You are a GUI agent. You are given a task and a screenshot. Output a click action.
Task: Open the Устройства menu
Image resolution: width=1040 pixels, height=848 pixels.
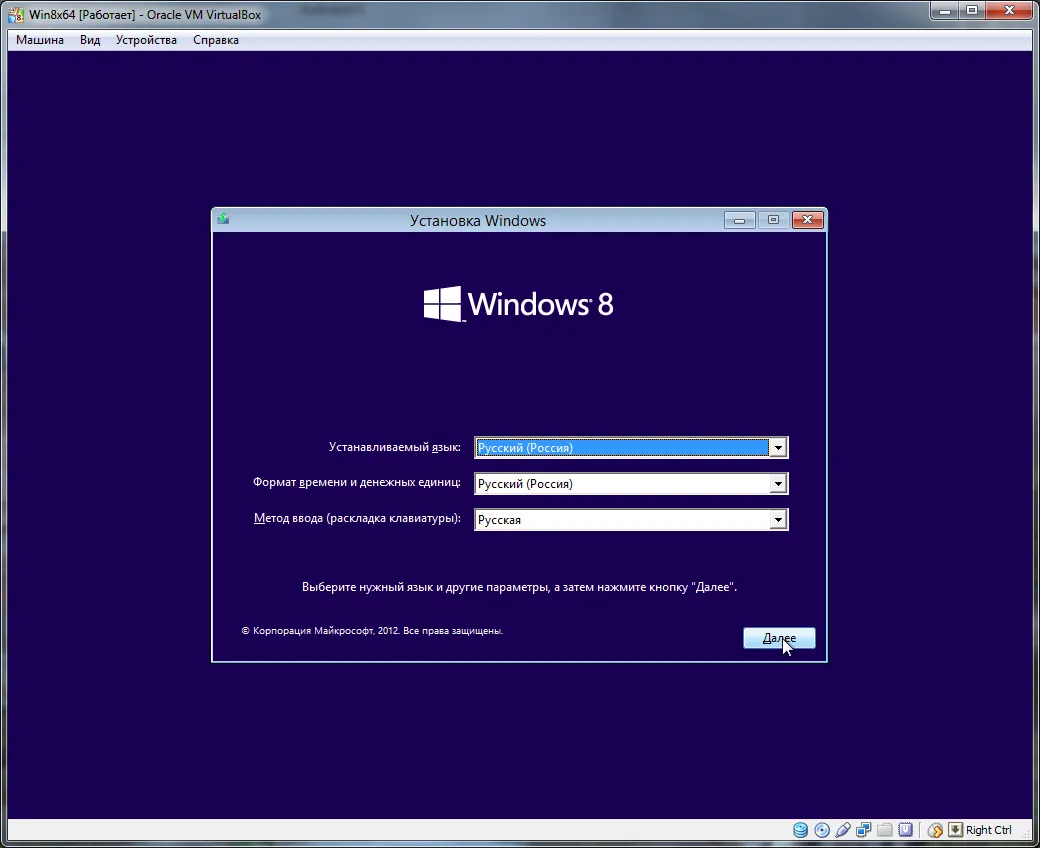[146, 40]
